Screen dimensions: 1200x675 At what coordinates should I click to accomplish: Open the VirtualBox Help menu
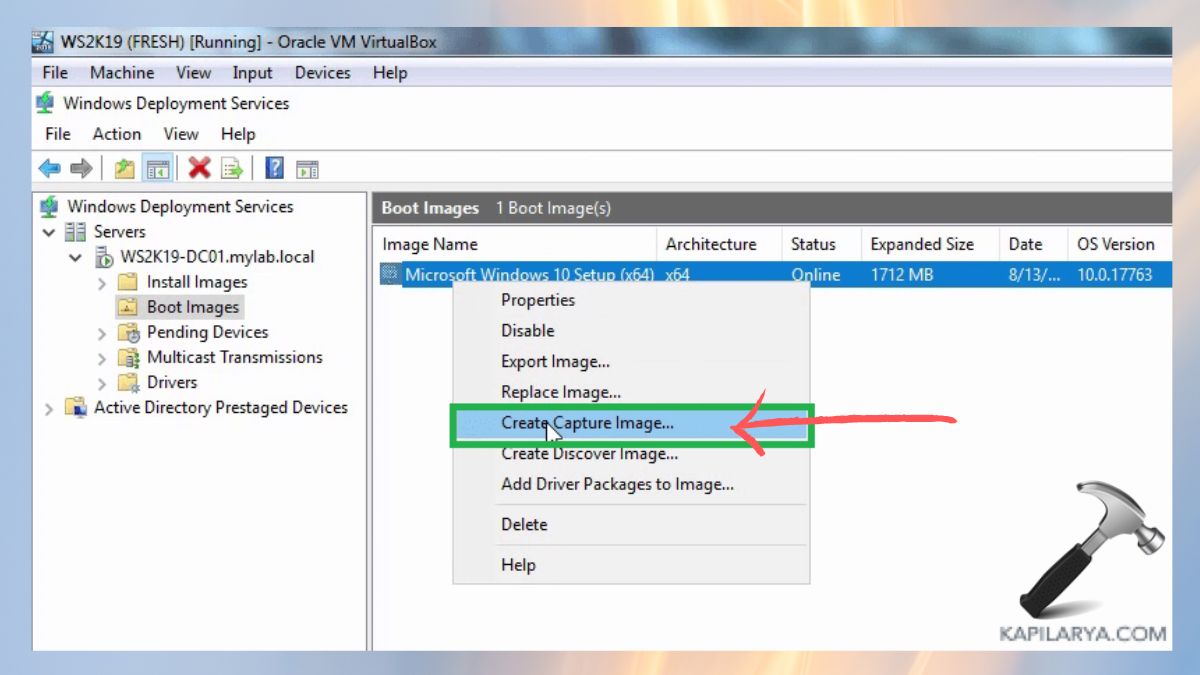390,72
